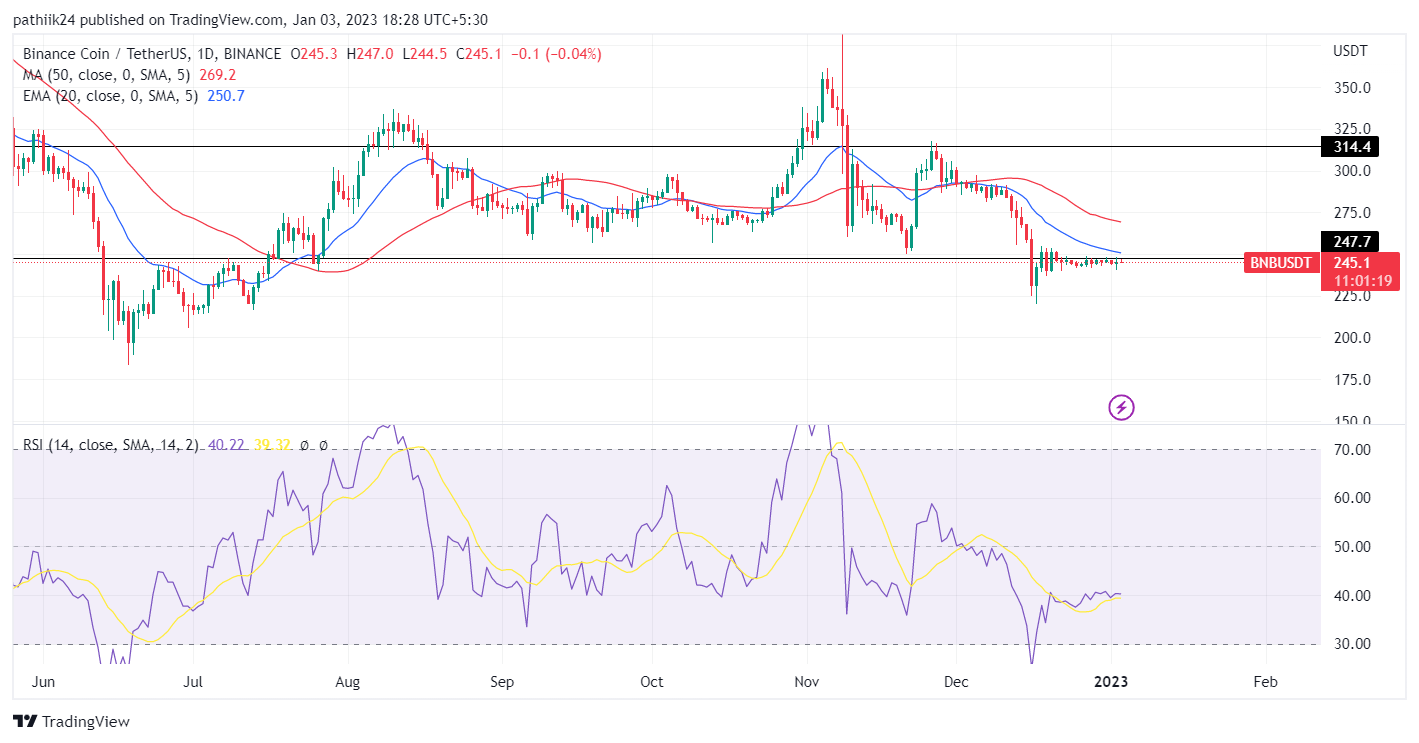Click the 175.0 price axis label
The image size is (1419, 743).
[x=1351, y=380]
